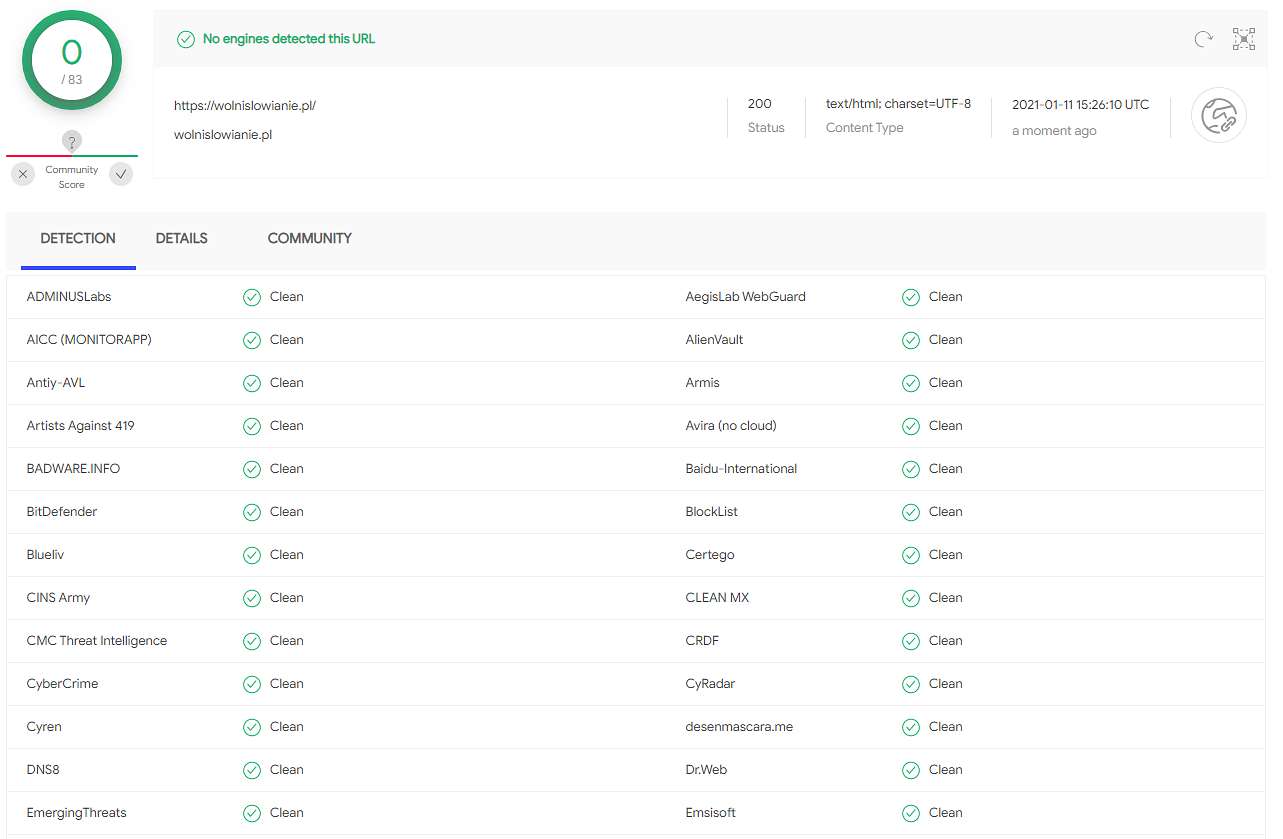The image size is (1283, 839).
Task: Click the Clean check icon for BlockList
Action: (x=911, y=512)
